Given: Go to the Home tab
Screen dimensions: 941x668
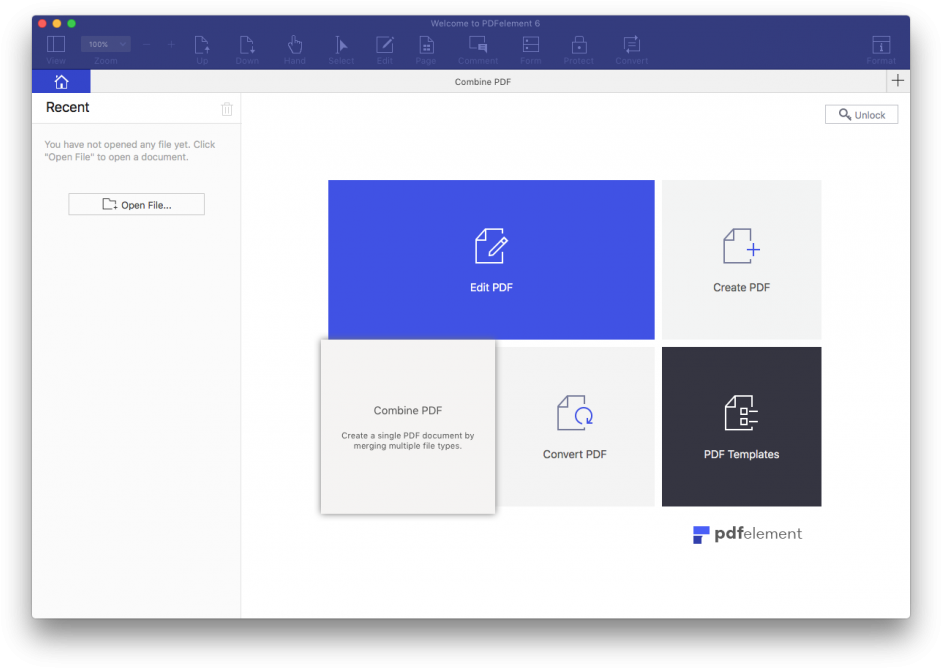Looking at the screenshot, I should (x=60, y=81).
